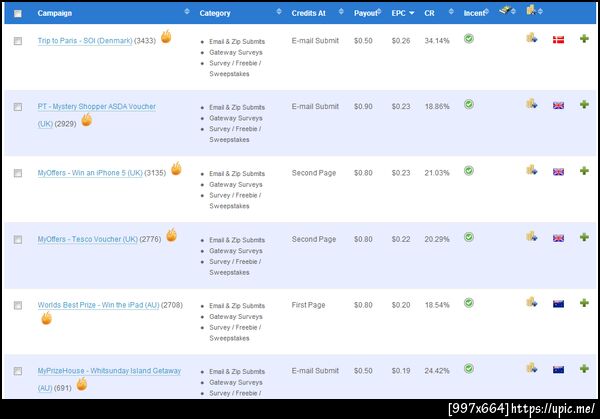
Task: Add Worlds Best Prize campaign with green plus
Action: [584, 303]
